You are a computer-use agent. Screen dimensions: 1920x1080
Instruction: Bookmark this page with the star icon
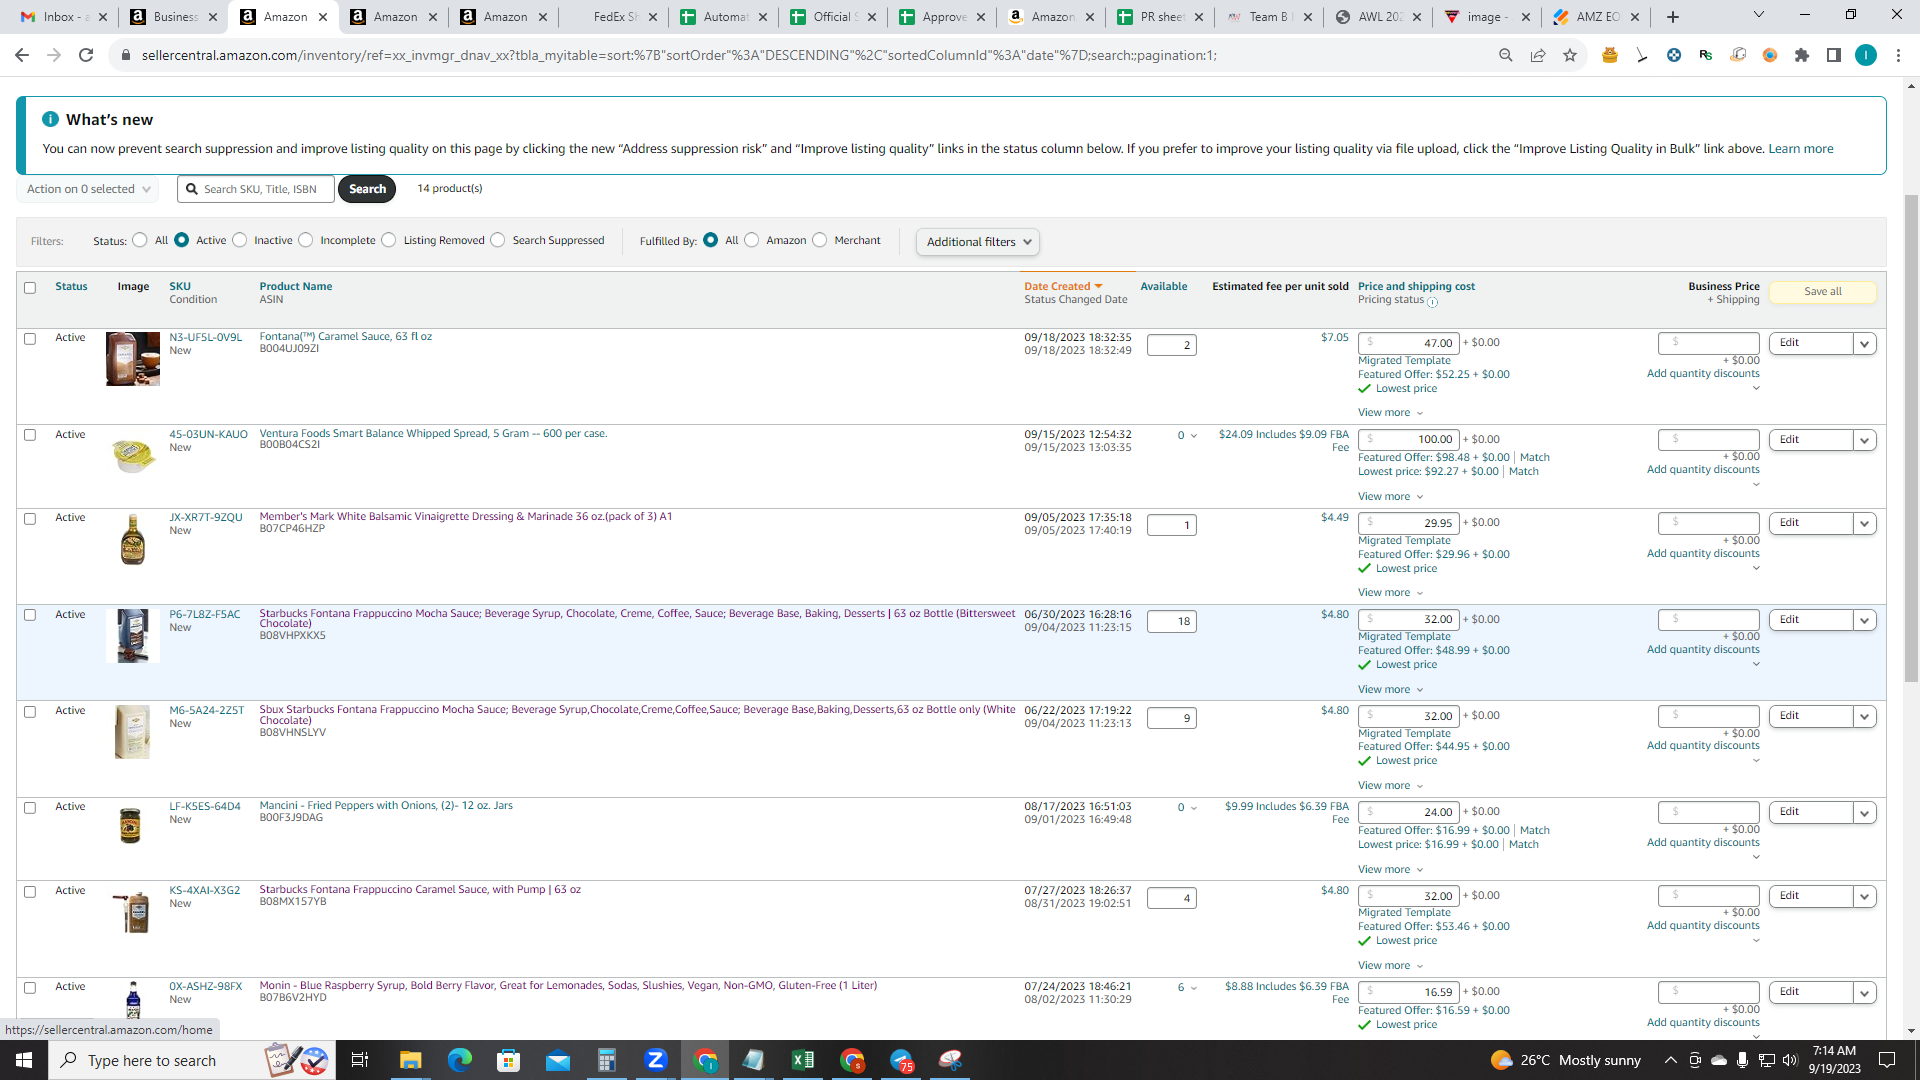click(1570, 55)
